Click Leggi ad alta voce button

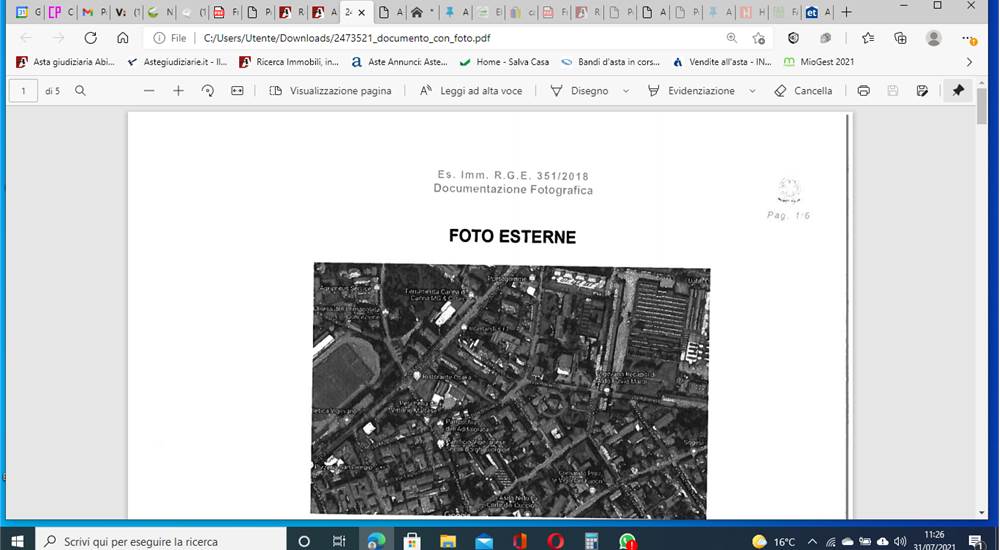(x=471, y=91)
